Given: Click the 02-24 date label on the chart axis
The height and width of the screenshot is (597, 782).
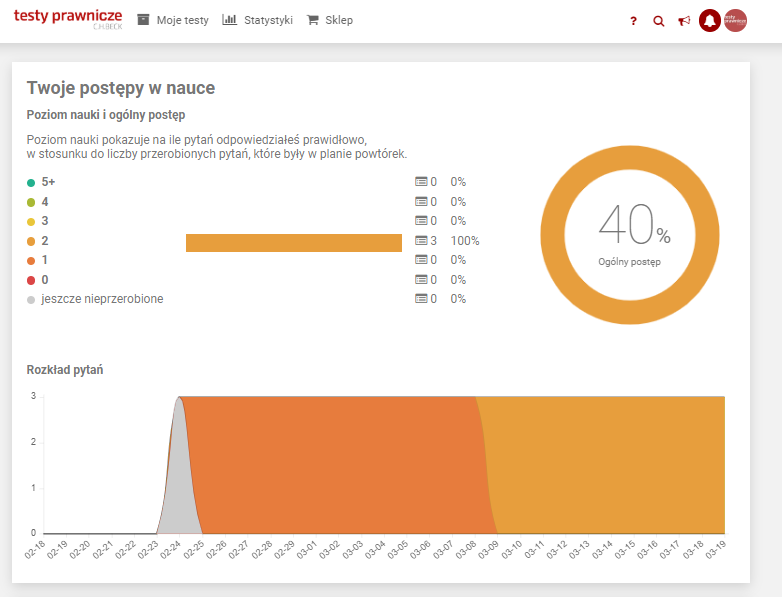Looking at the screenshot, I should [x=171, y=549].
